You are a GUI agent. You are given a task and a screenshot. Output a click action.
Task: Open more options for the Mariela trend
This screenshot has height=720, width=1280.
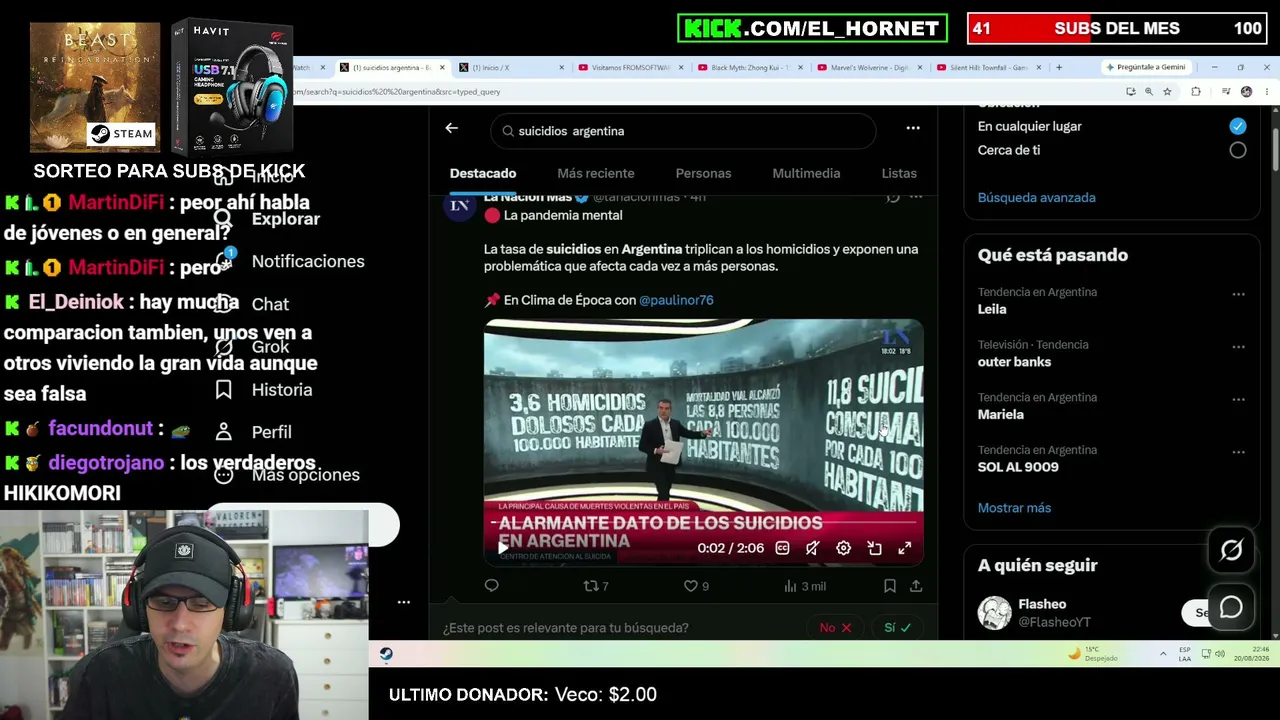tap(1239, 400)
